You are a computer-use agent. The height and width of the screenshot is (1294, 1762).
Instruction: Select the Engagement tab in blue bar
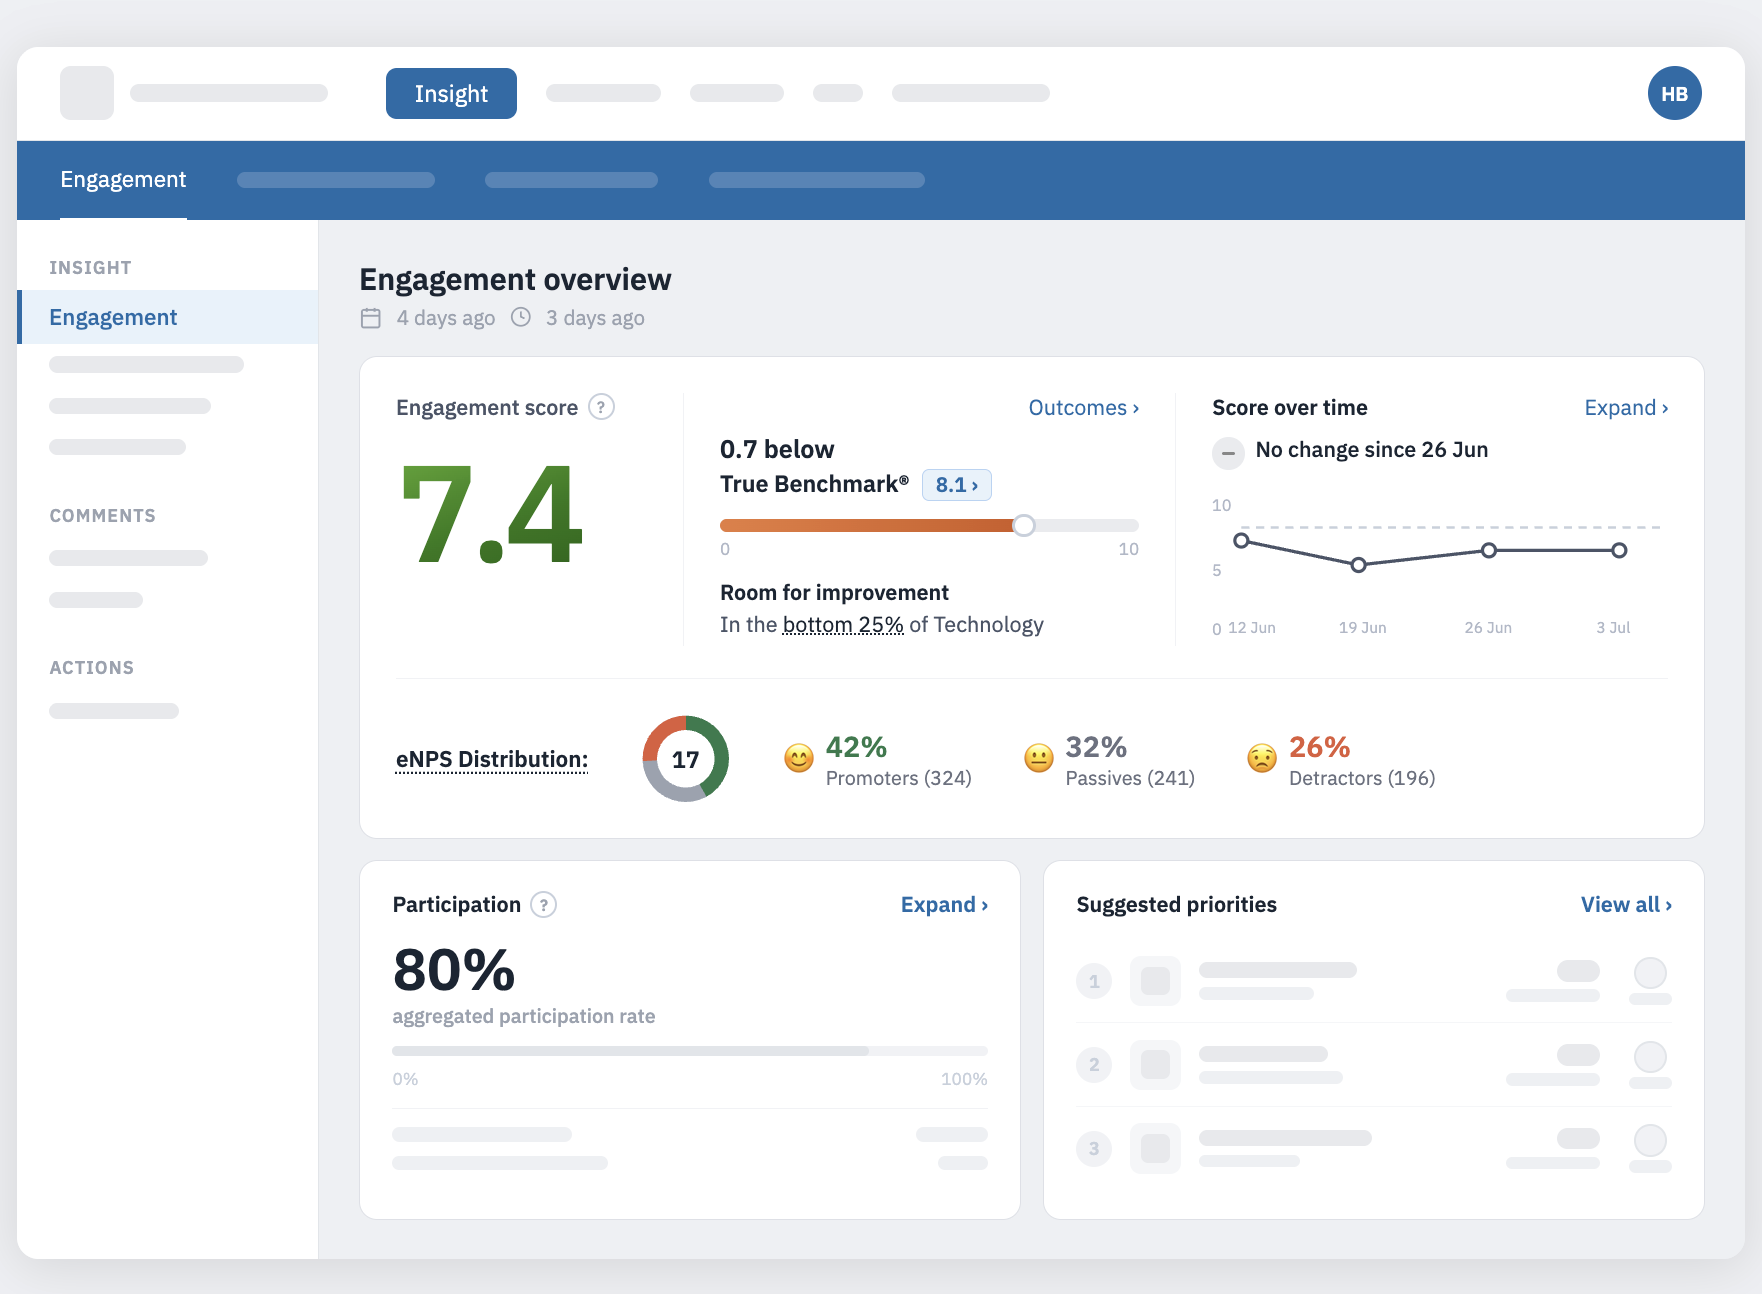pos(123,180)
